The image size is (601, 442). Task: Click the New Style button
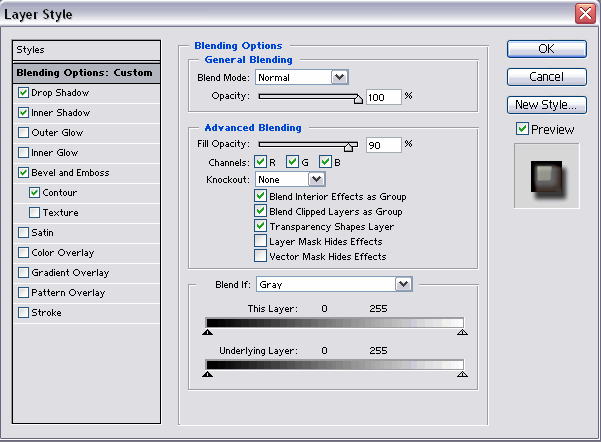(547, 105)
